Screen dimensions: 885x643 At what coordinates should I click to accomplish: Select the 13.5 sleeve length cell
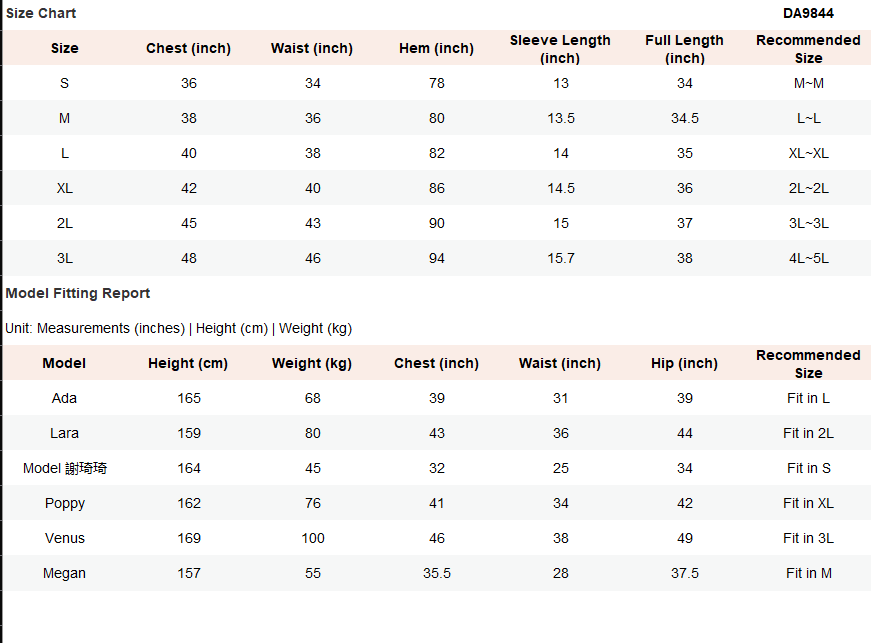click(560, 118)
